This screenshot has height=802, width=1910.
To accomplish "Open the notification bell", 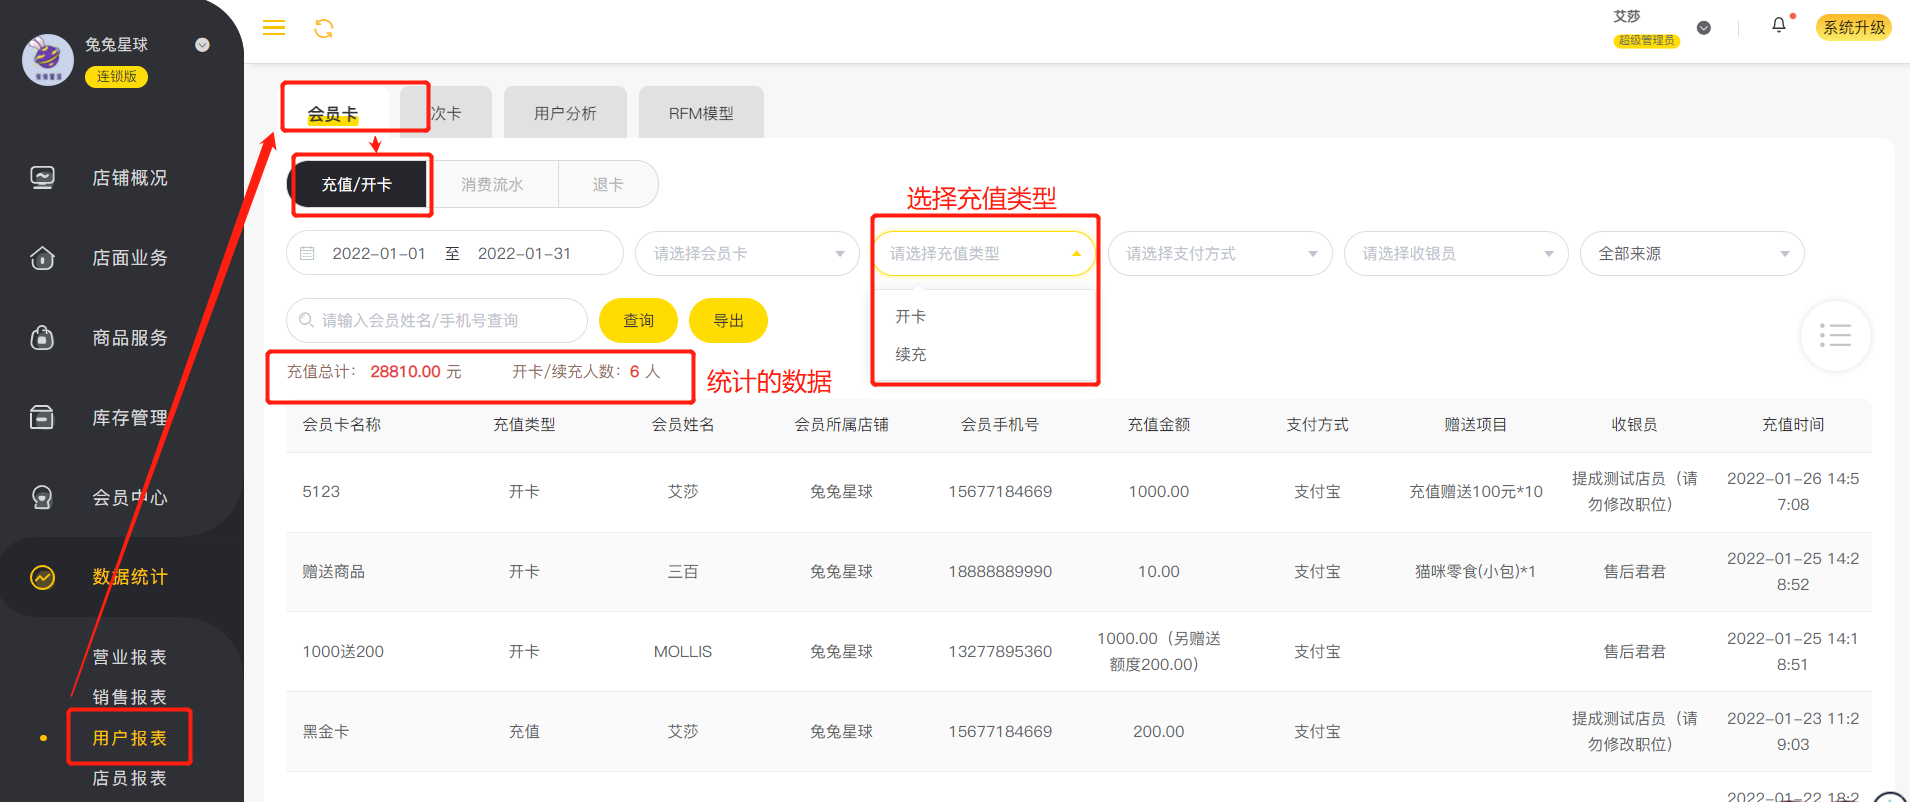I will [1779, 26].
